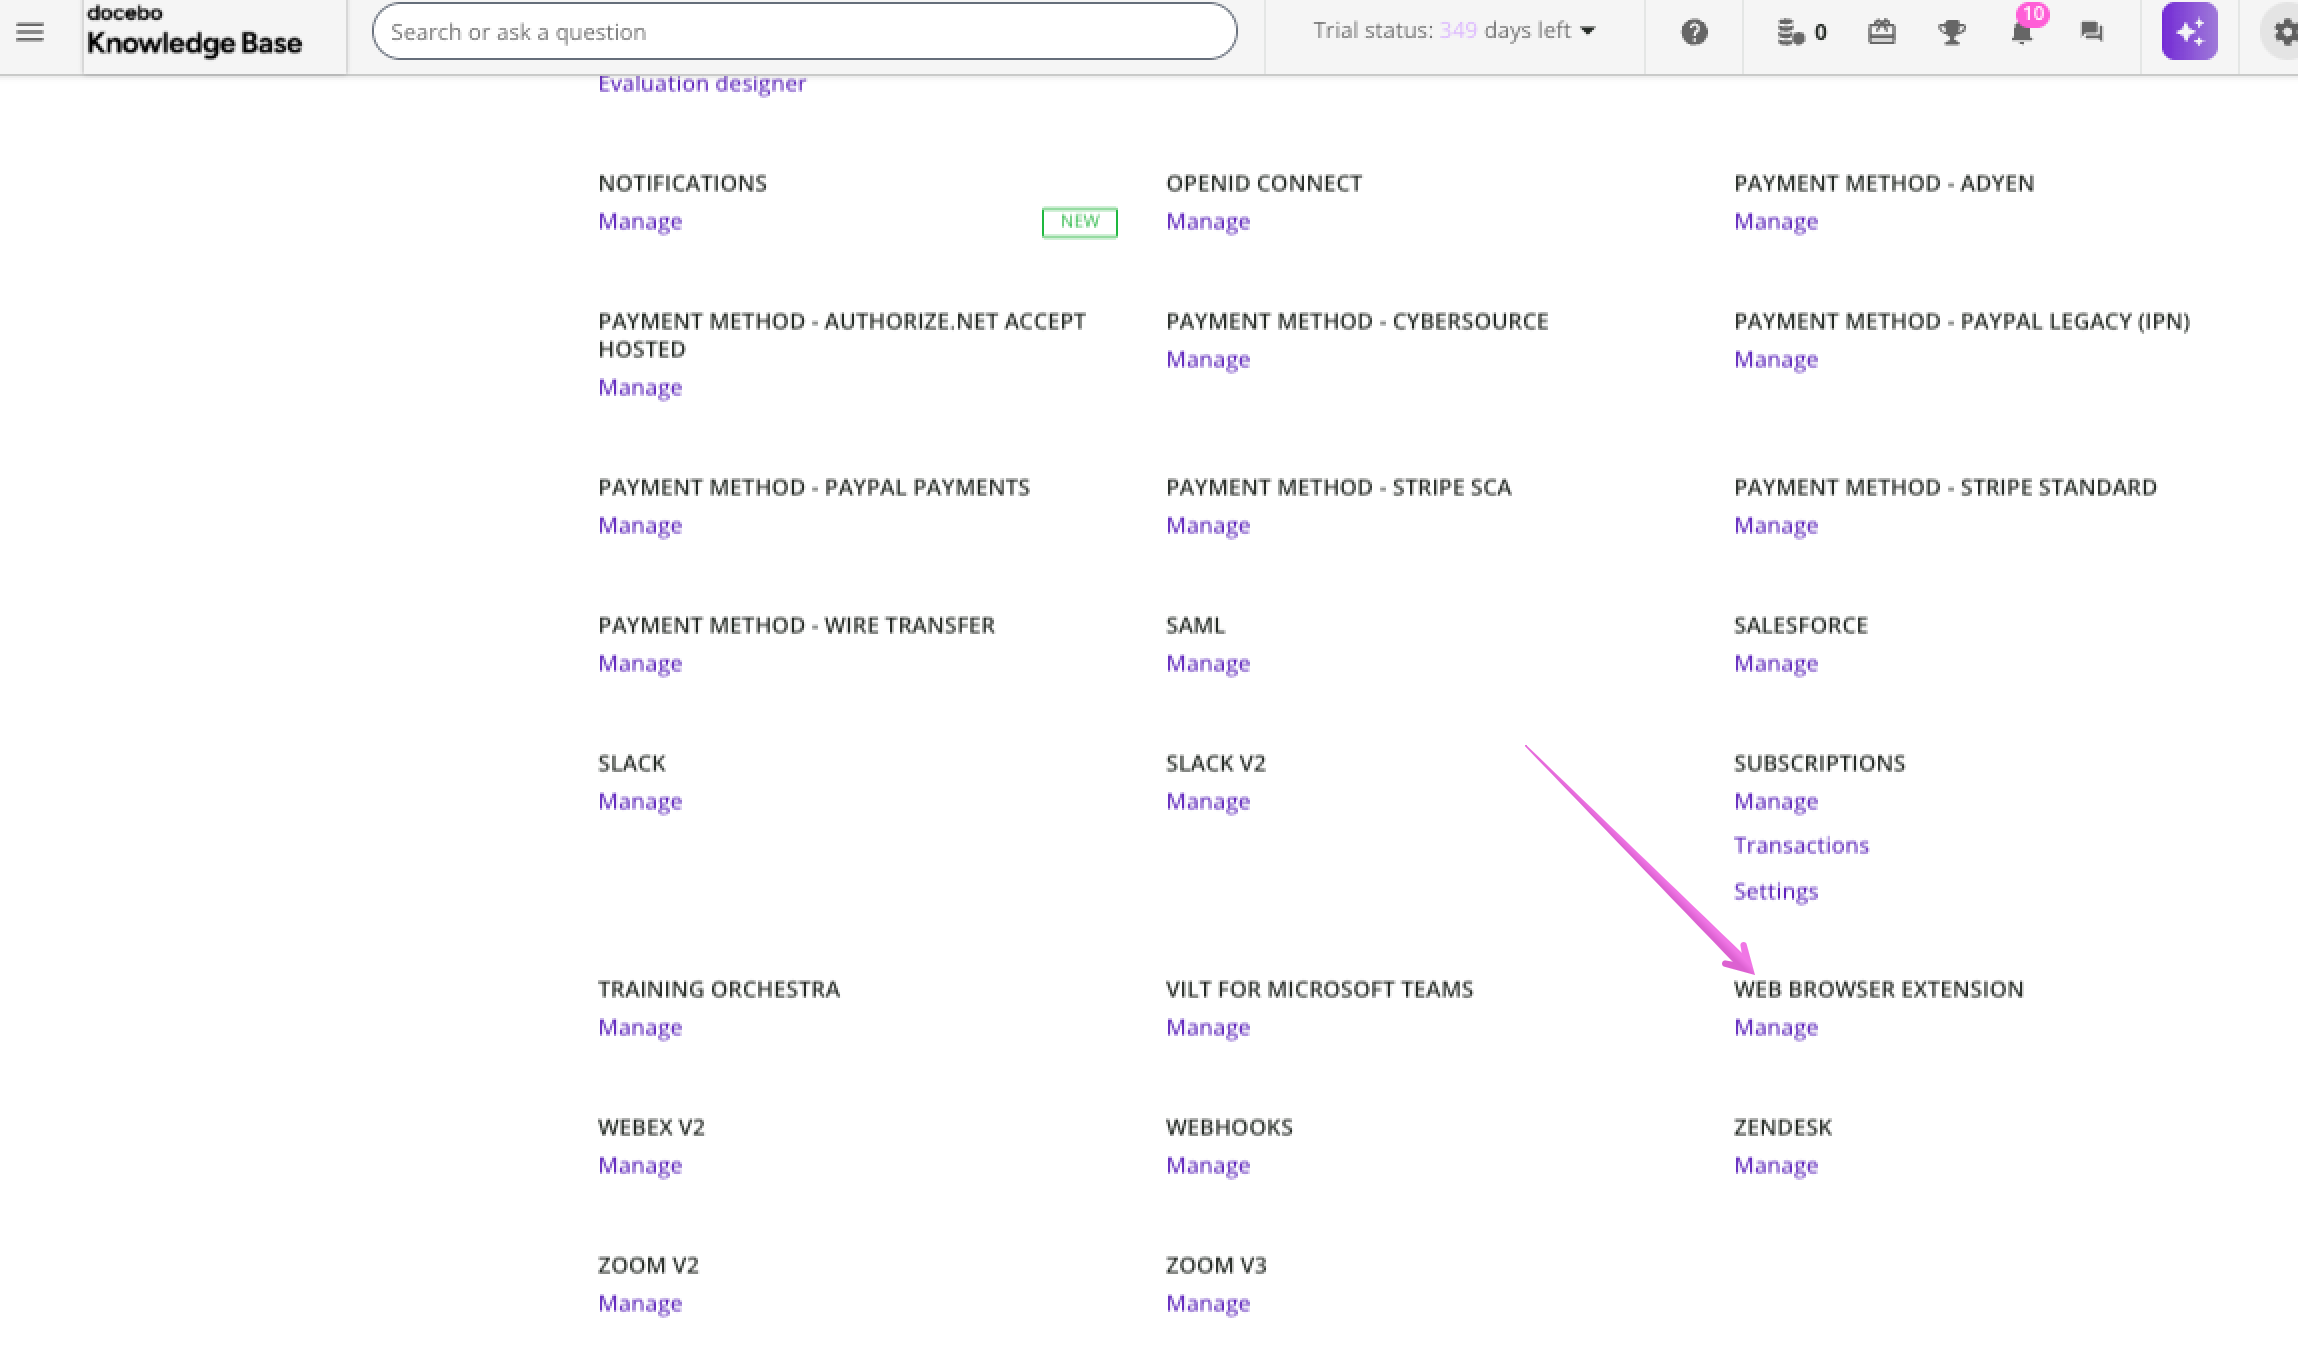Manage the Zendesk integration

click(x=1775, y=1165)
